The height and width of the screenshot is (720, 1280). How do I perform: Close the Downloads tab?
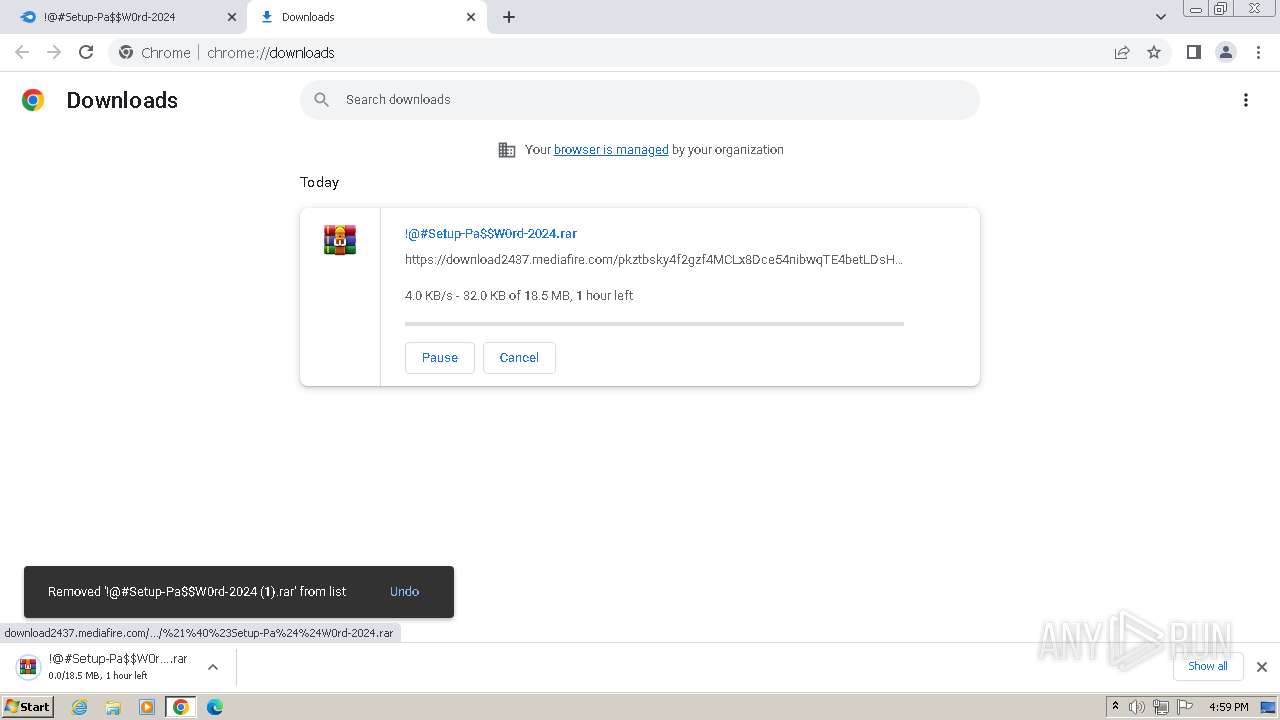tap(471, 17)
